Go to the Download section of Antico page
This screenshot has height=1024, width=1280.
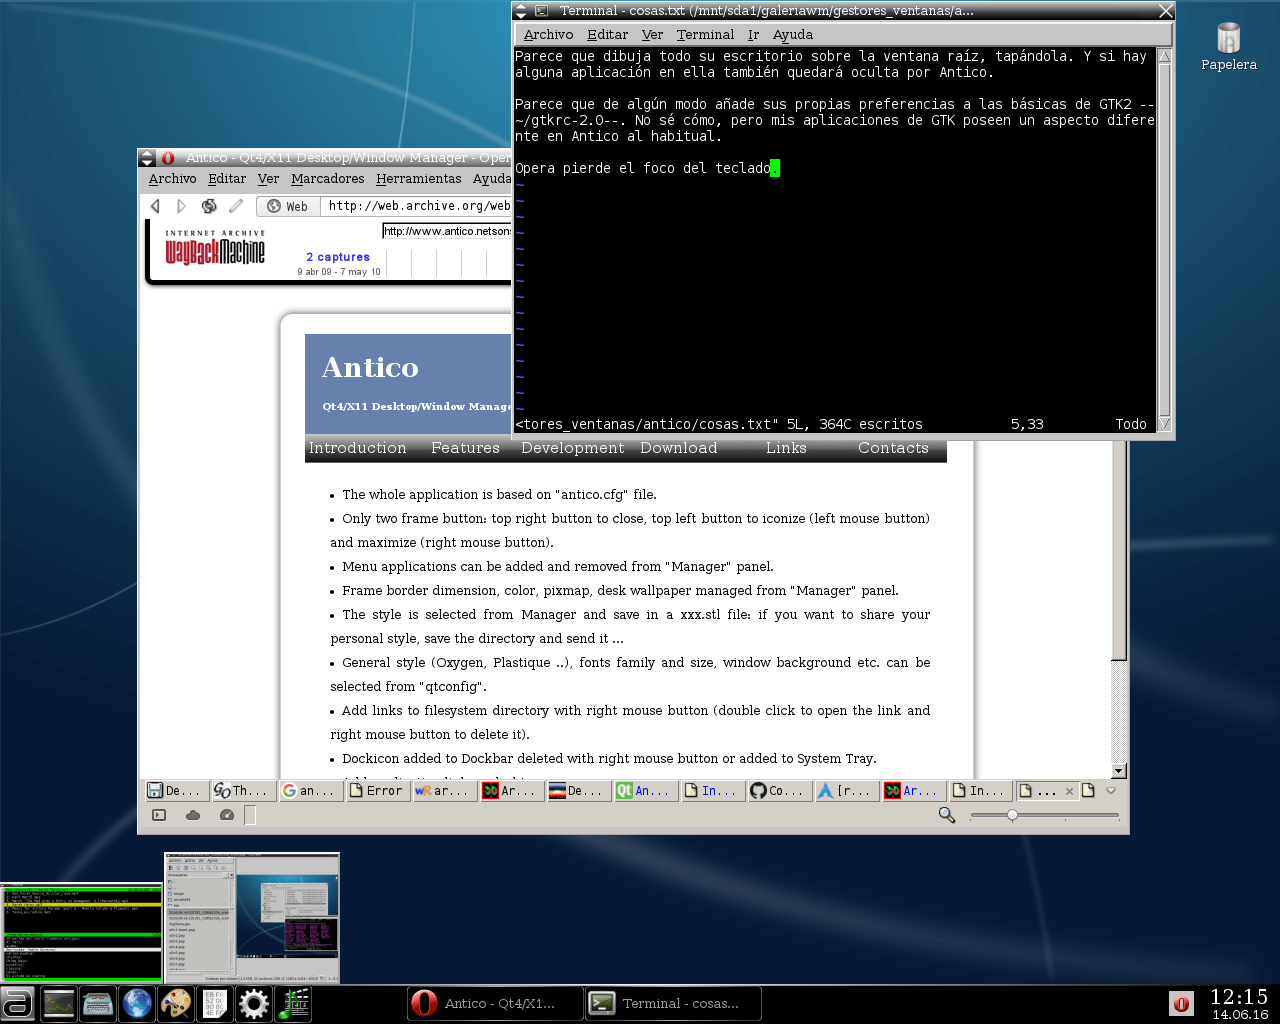pos(679,448)
